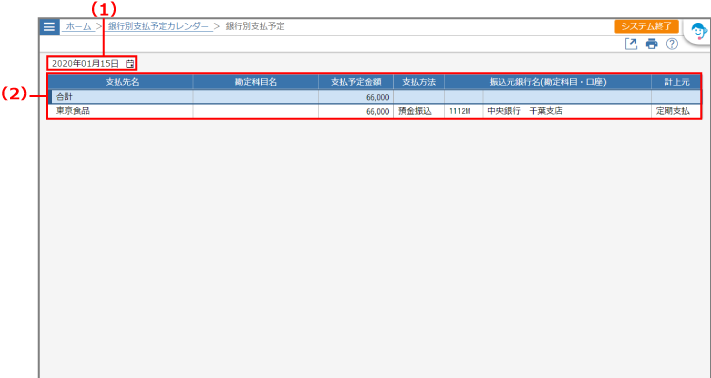Open the hamburger main menu
The height and width of the screenshot is (378, 711).
(x=49, y=27)
